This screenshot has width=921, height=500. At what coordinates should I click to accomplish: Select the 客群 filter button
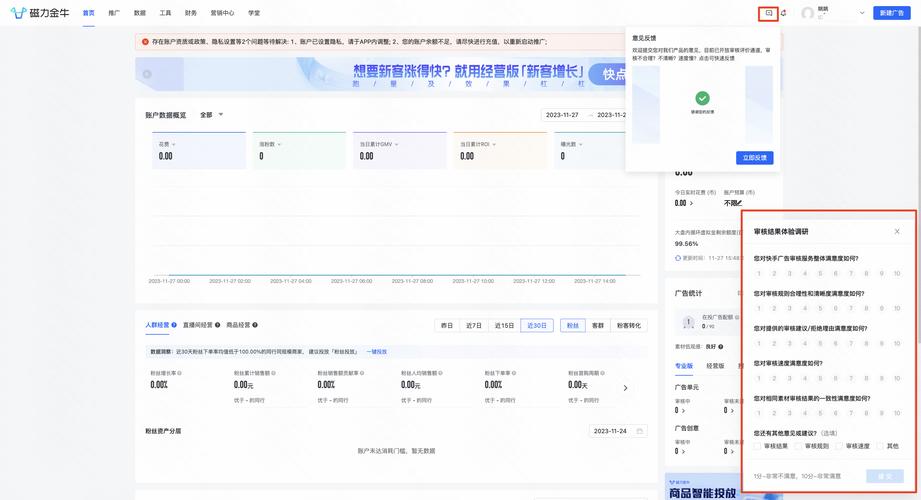(x=598, y=325)
